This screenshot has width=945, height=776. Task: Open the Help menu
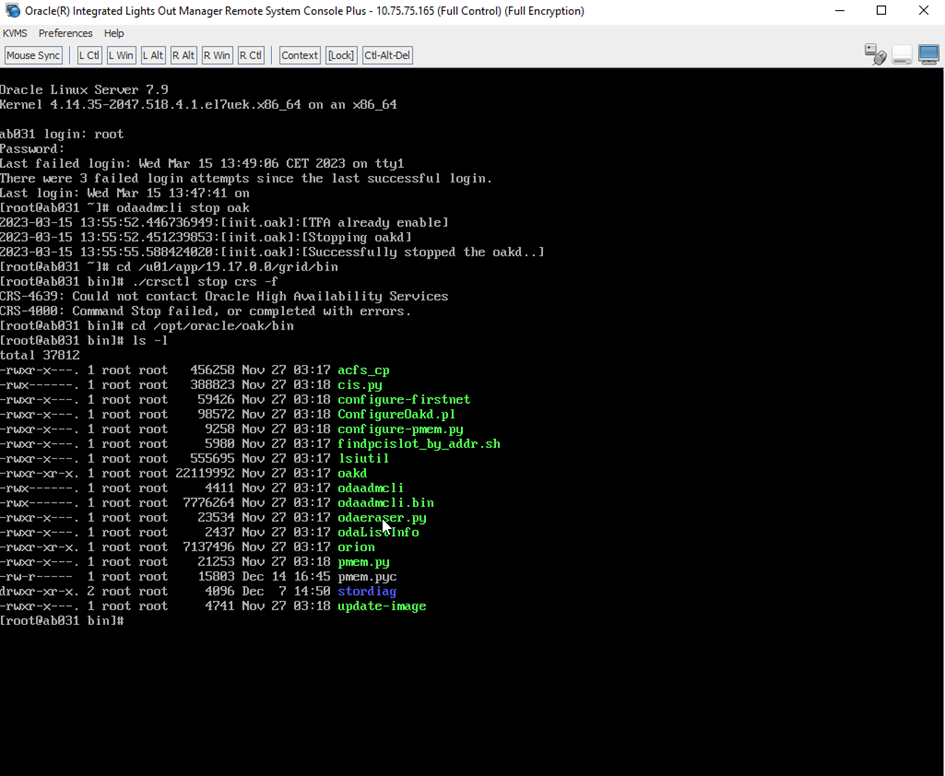pos(114,33)
